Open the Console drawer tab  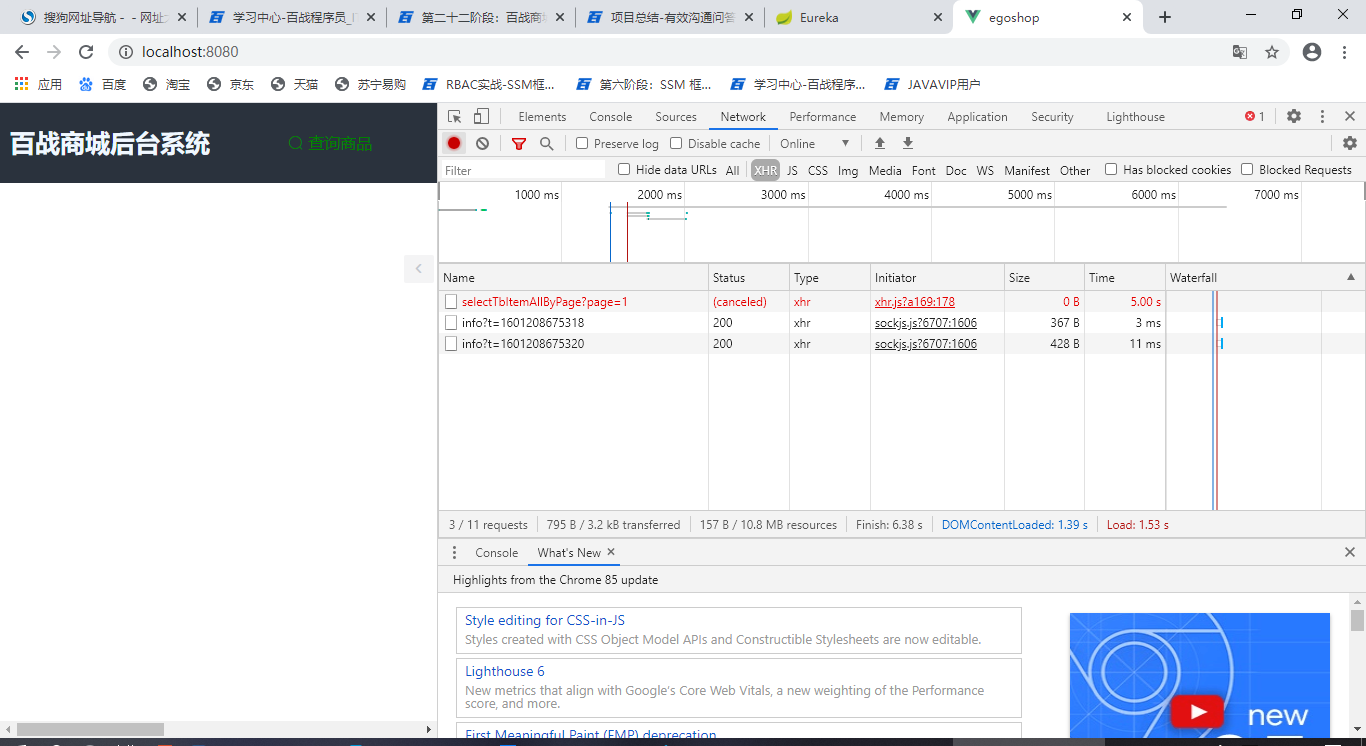click(496, 552)
